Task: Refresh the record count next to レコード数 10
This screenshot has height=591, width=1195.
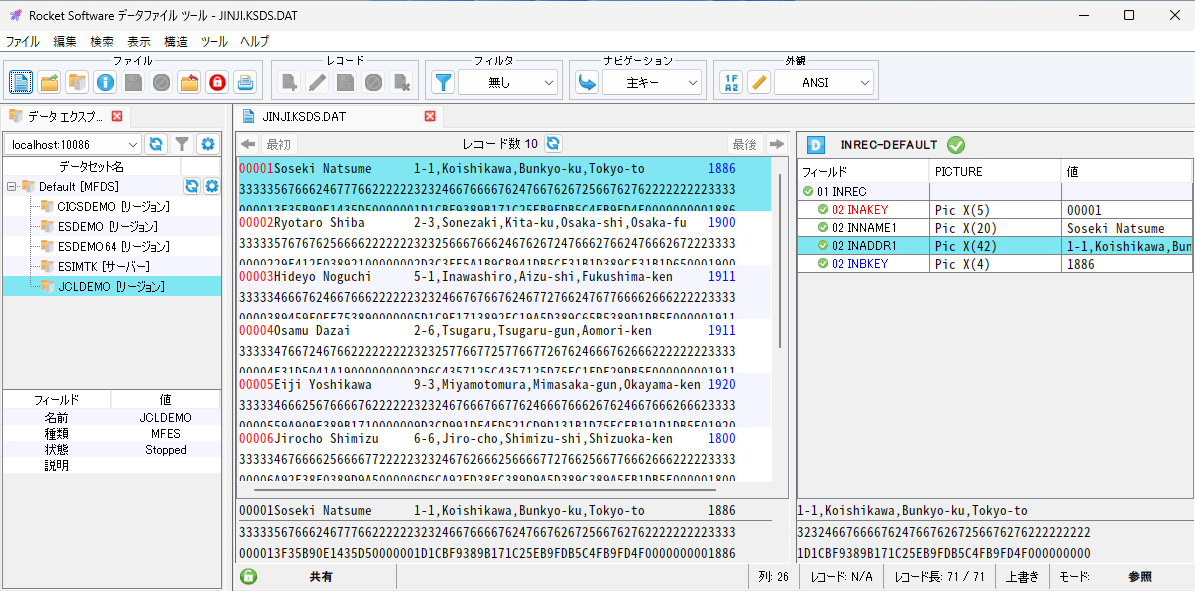Action: tap(553, 144)
